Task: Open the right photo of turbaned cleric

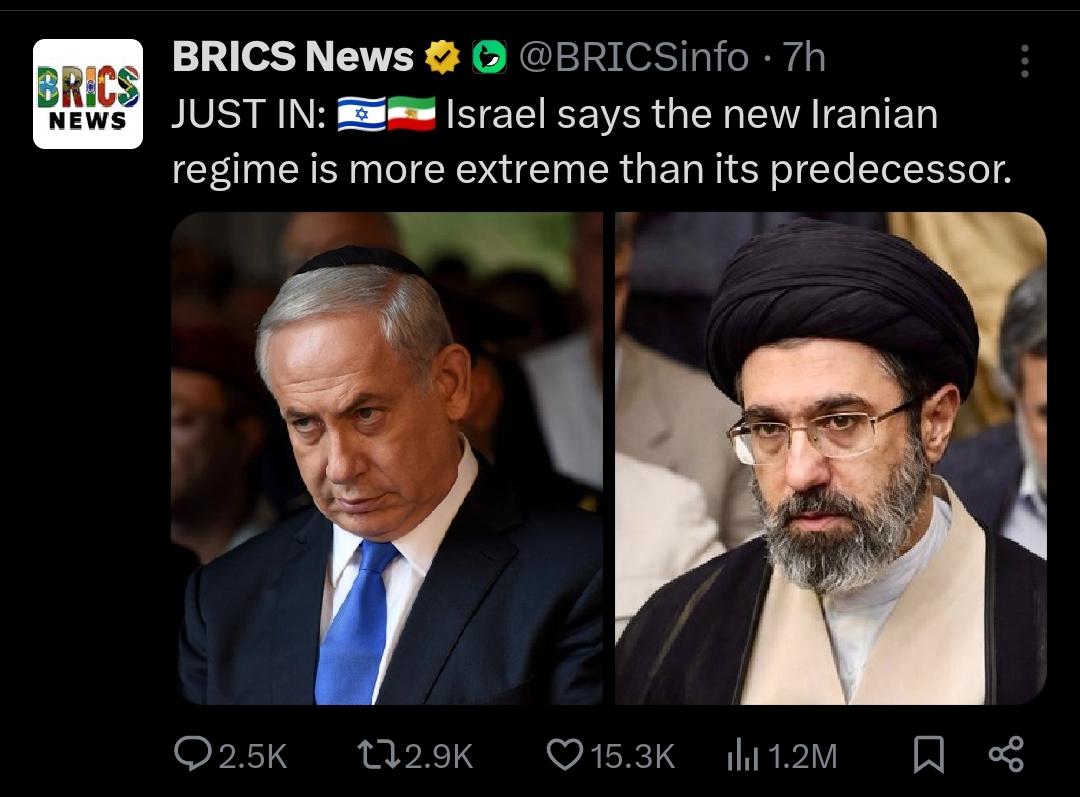Action: (831, 458)
